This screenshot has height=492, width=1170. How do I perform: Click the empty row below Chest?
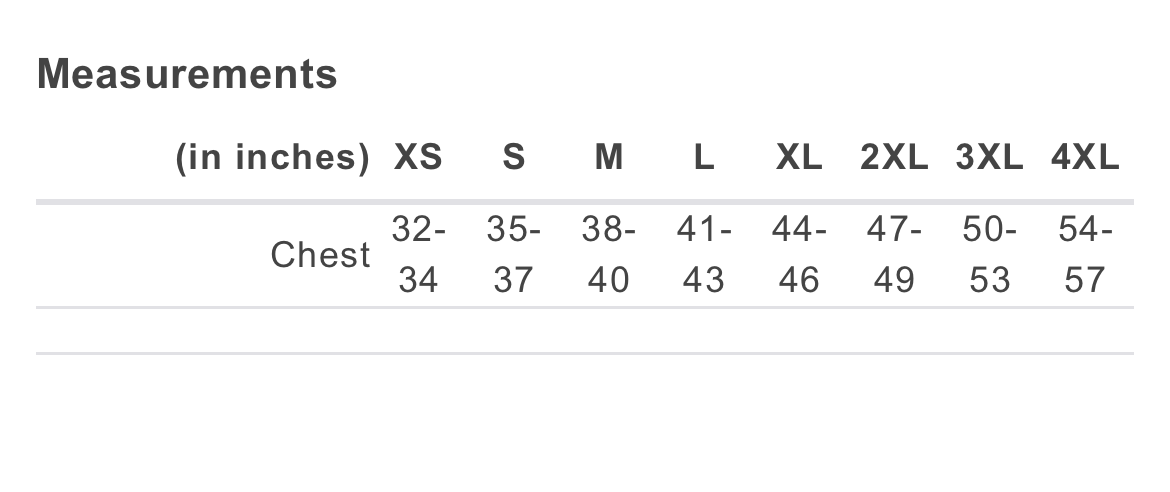pos(585,331)
